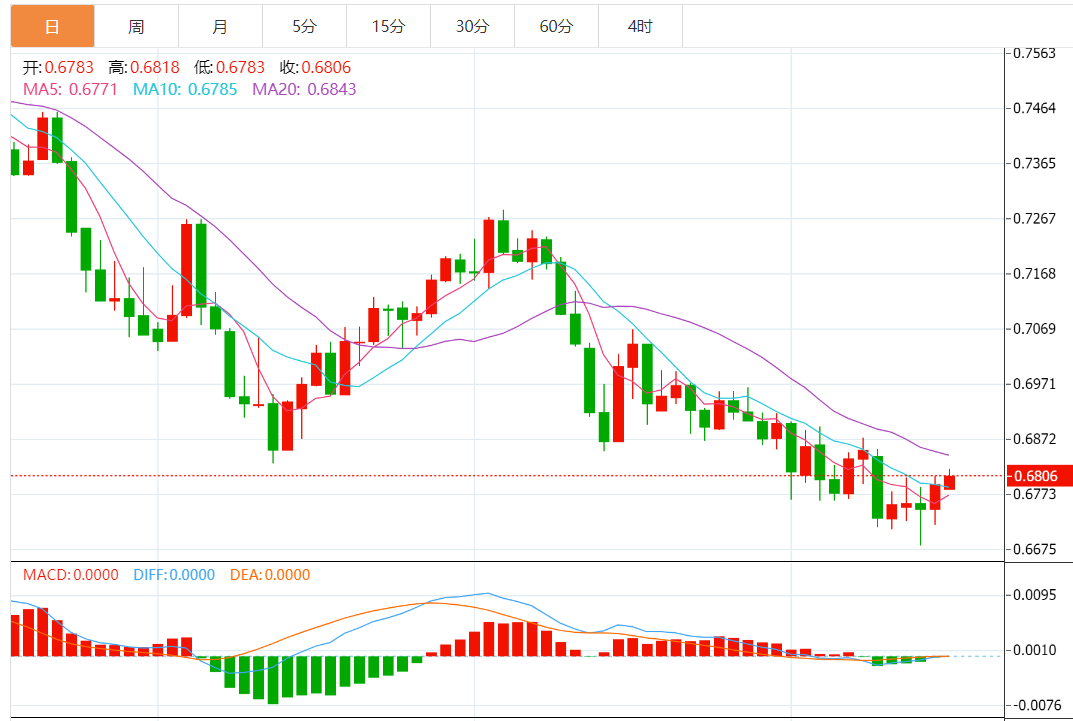Screen dimensions: 1073x721
Task: Select the 日 daily timeframe tab
Action: [x=53, y=26]
